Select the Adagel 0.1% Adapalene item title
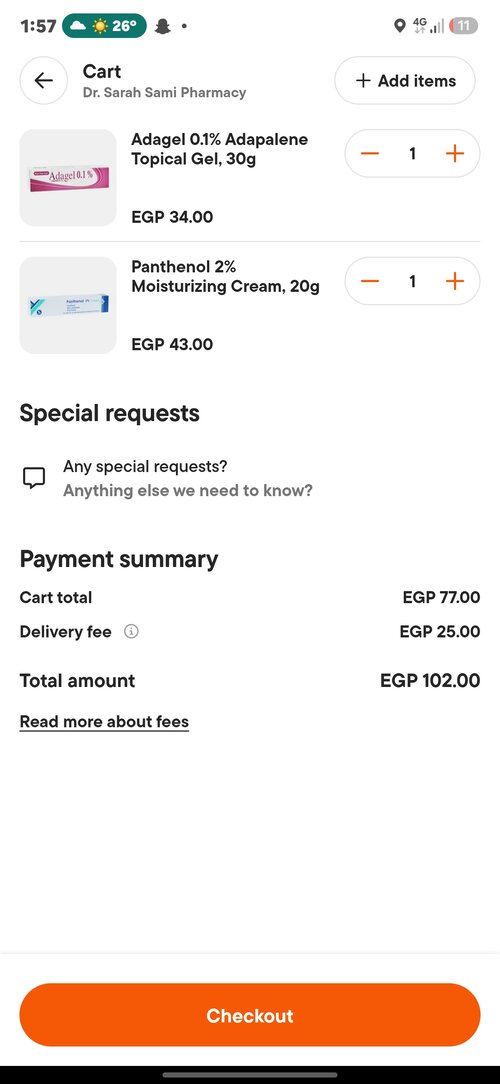The height and width of the screenshot is (1084, 500). coord(220,149)
